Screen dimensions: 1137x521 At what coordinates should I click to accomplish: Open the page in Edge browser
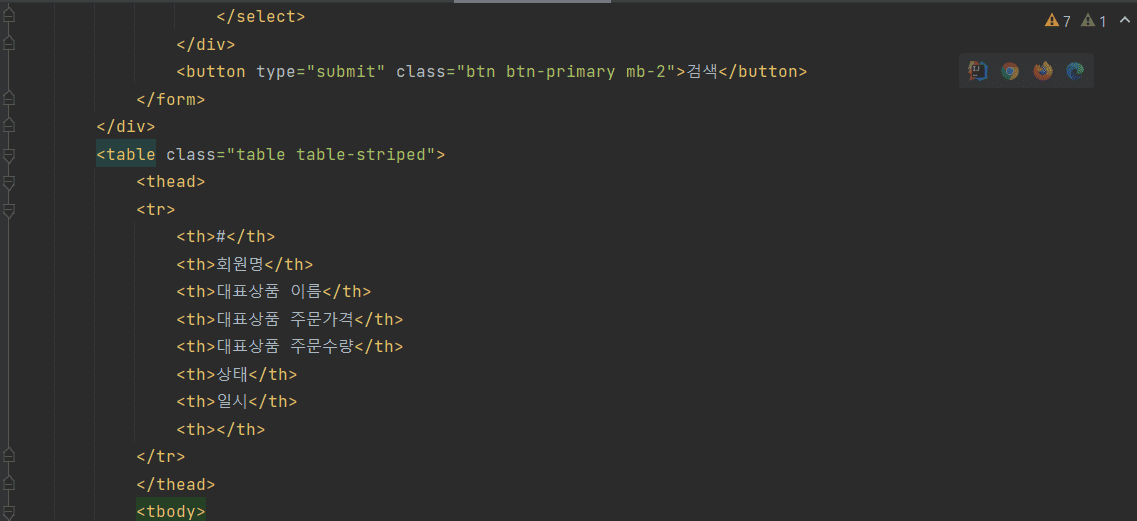click(1075, 70)
